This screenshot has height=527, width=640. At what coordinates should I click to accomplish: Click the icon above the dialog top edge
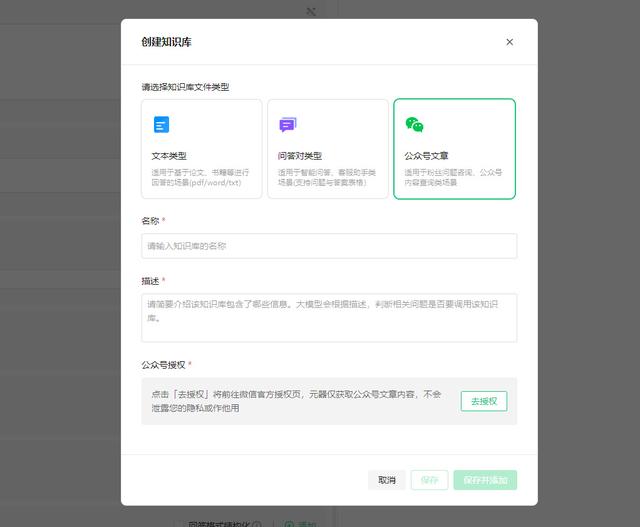point(311,11)
